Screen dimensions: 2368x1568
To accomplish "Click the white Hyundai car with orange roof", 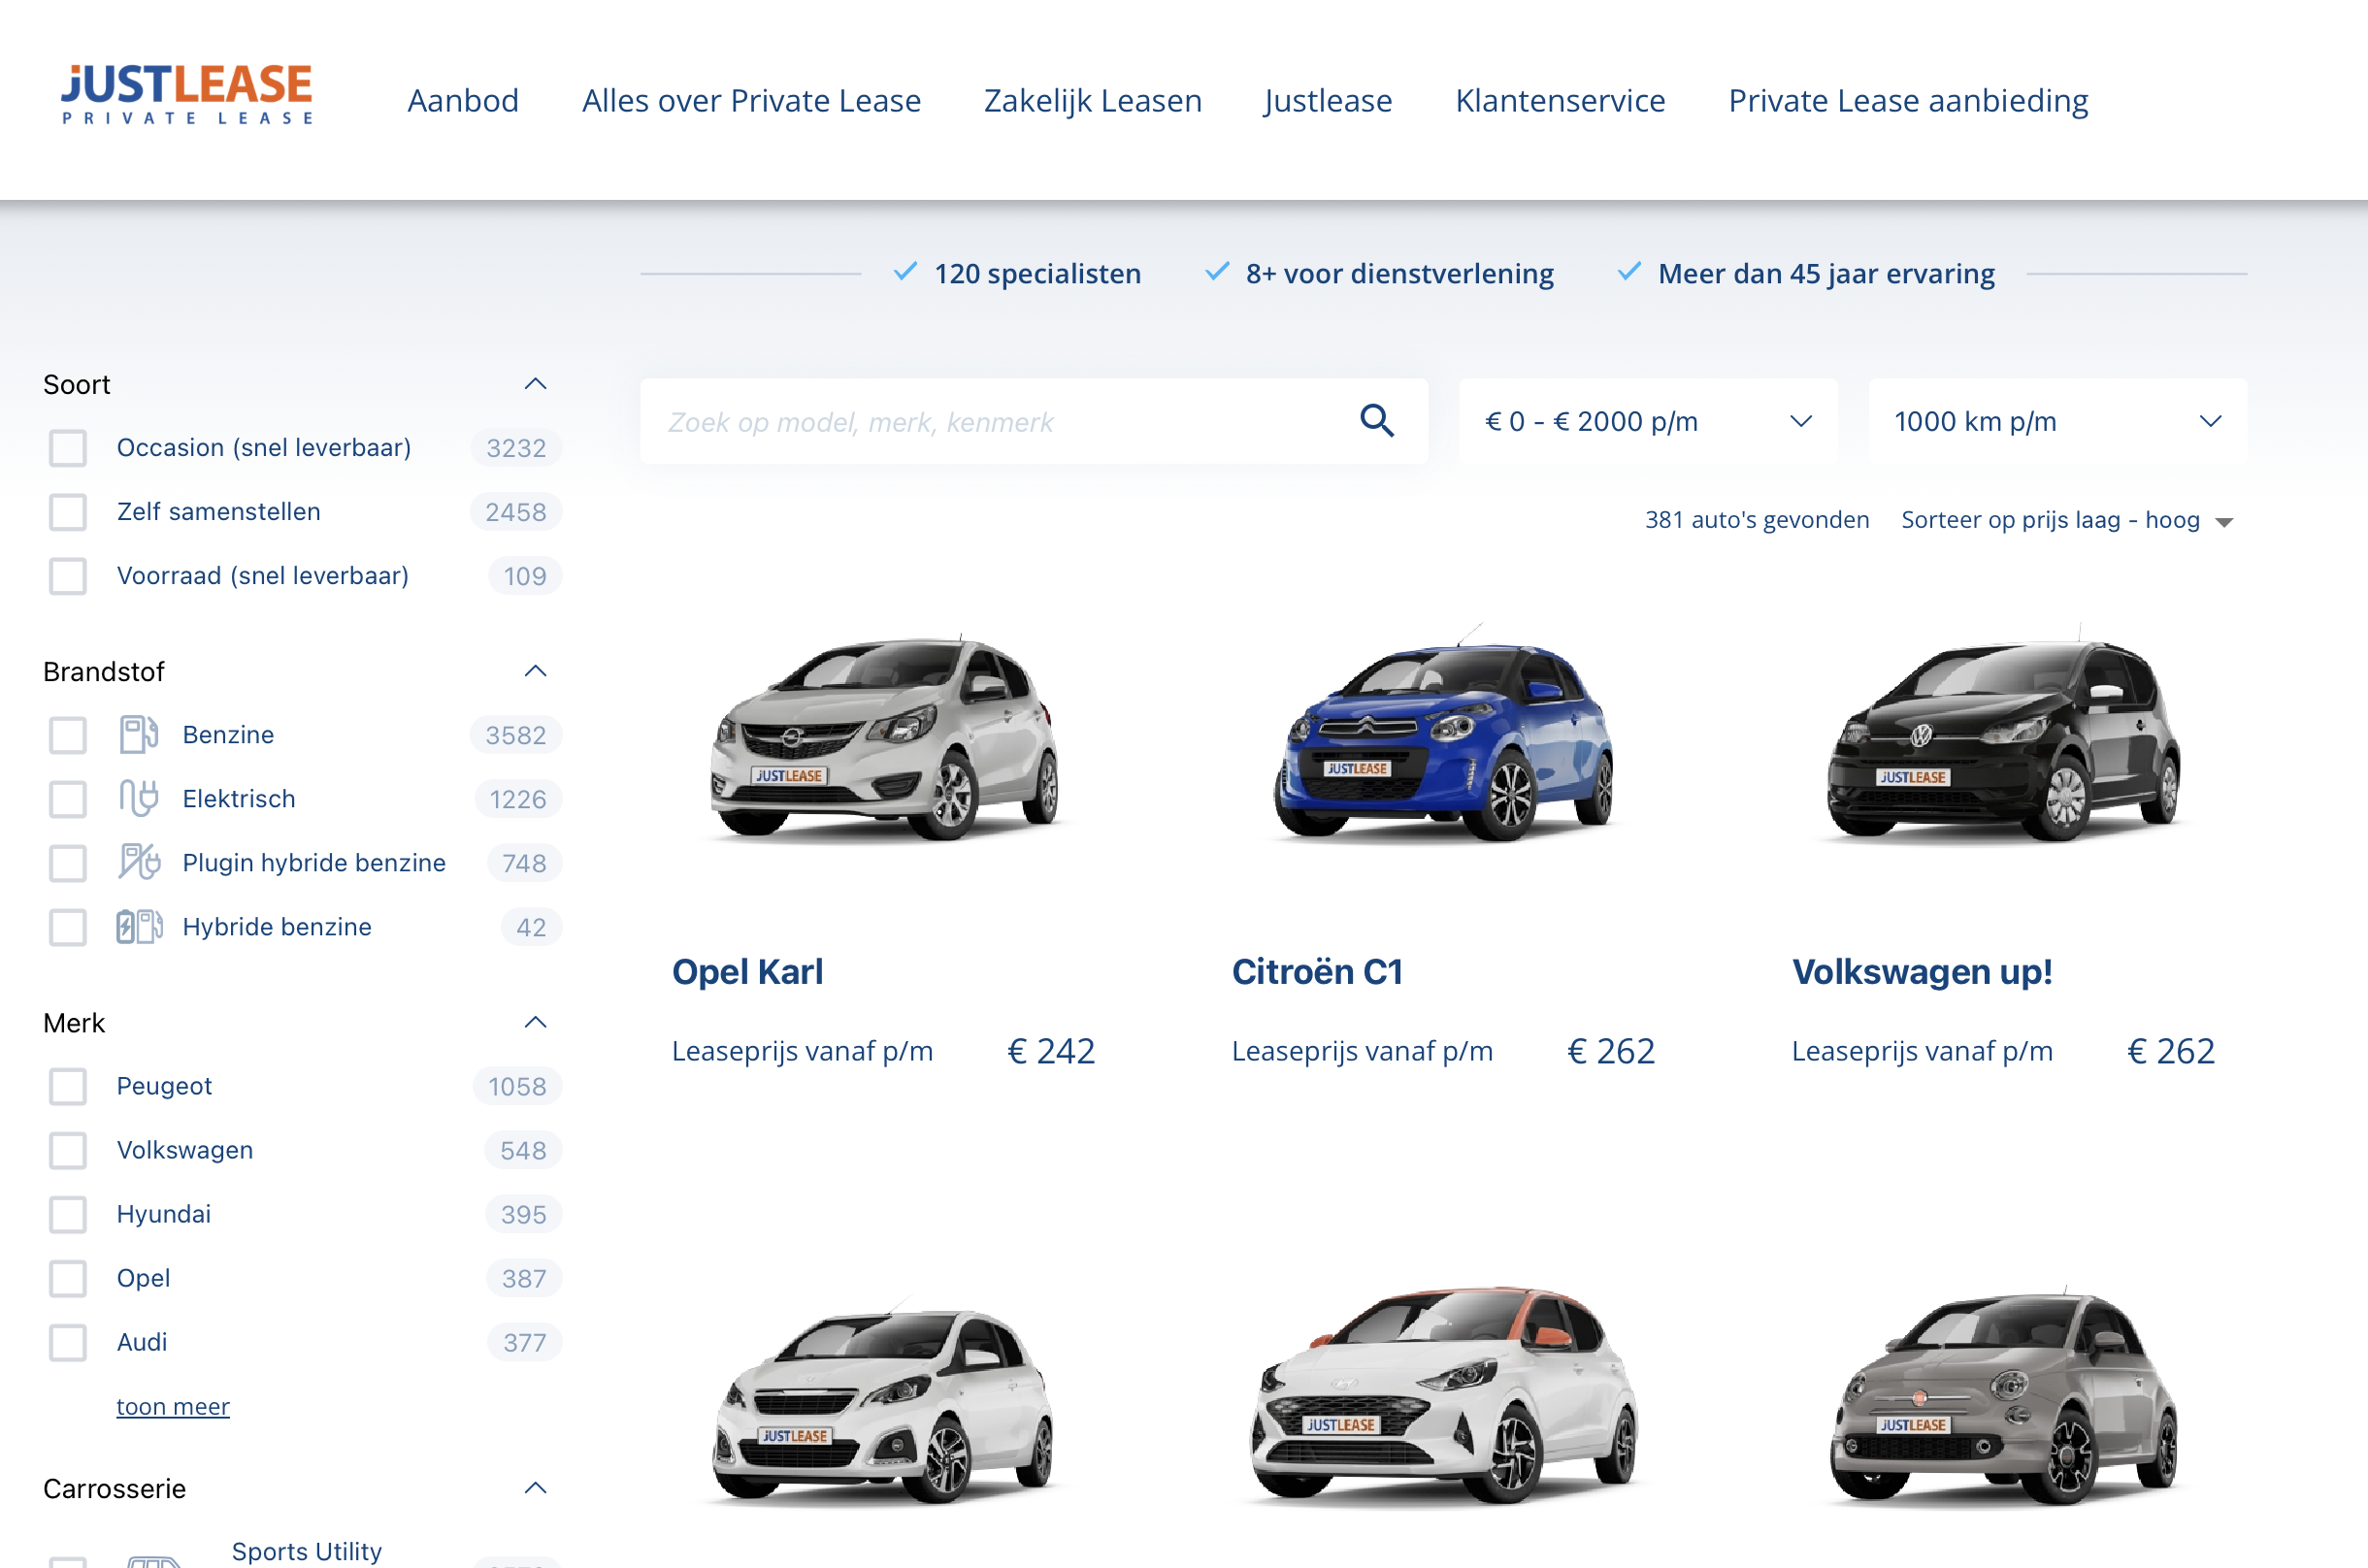I will pos(1445,1394).
